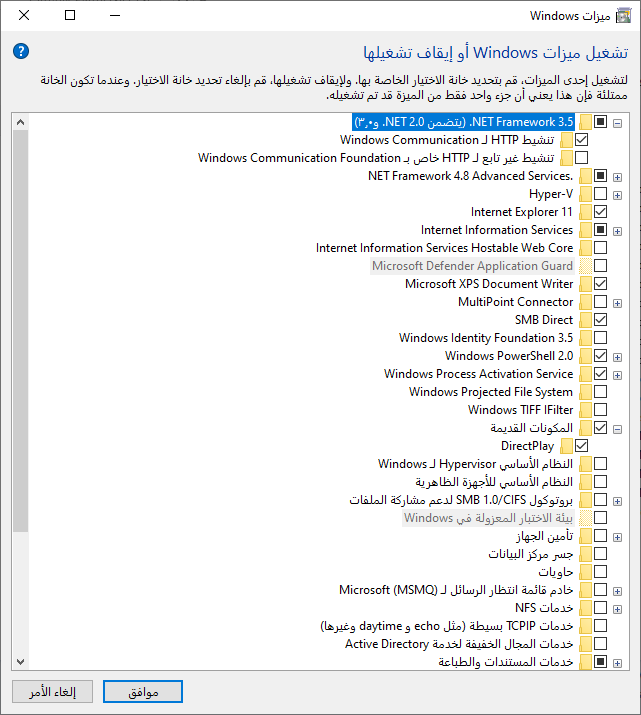Click the scrollbar up arrow
The height and width of the screenshot is (715, 641).
tap(21, 122)
